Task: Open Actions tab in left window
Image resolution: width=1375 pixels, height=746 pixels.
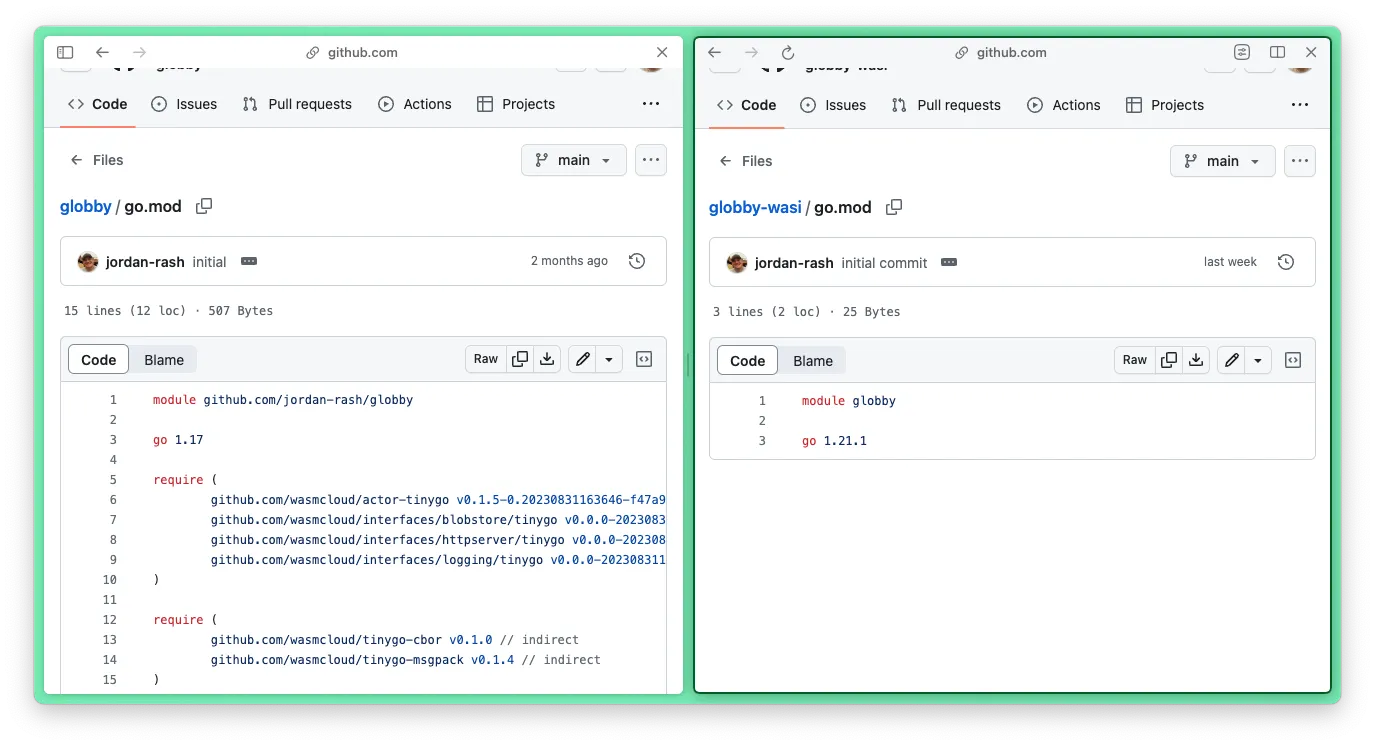Action: (x=415, y=104)
